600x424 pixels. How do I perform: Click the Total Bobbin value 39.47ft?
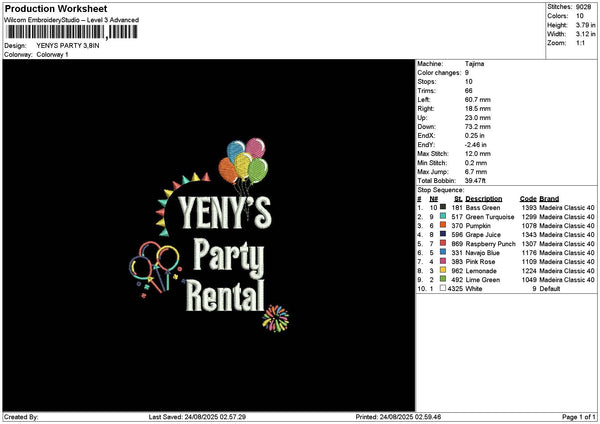click(x=475, y=181)
